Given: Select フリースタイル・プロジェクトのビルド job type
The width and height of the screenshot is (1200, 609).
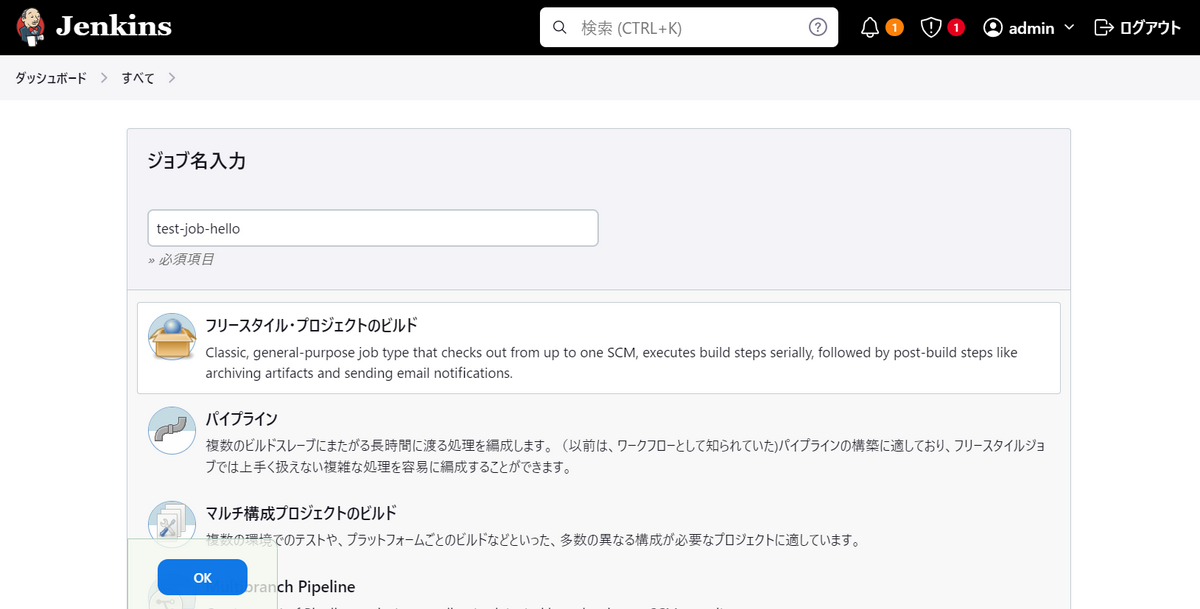Looking at the screenshot, I should pos(598,348).
